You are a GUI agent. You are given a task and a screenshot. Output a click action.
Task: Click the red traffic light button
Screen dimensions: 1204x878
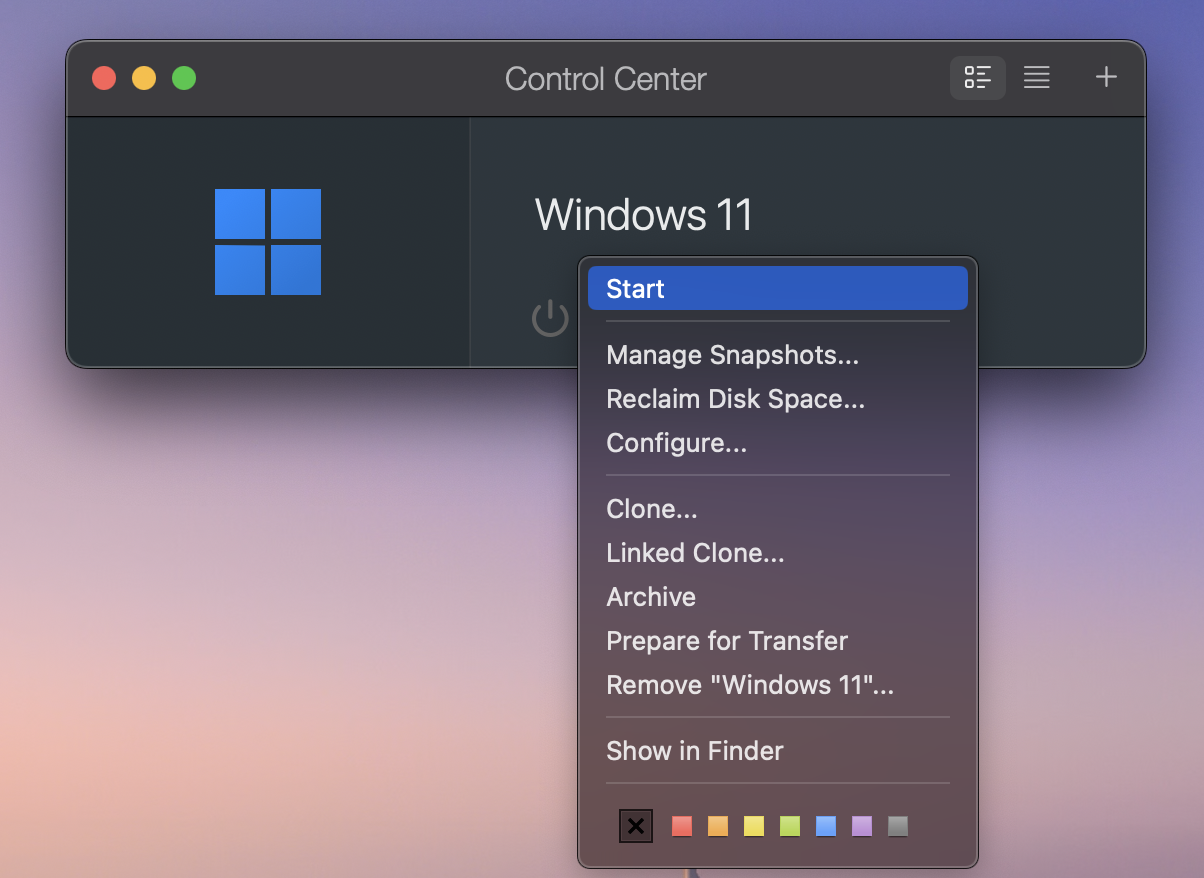pyautogui.click(x=103, y=77)
